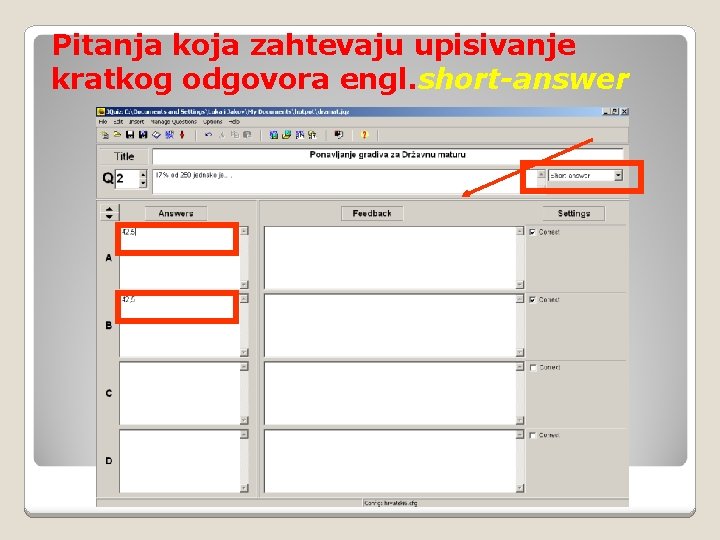Open the Help menu
The height and width of the screenshot is (540, 720).
234,122
